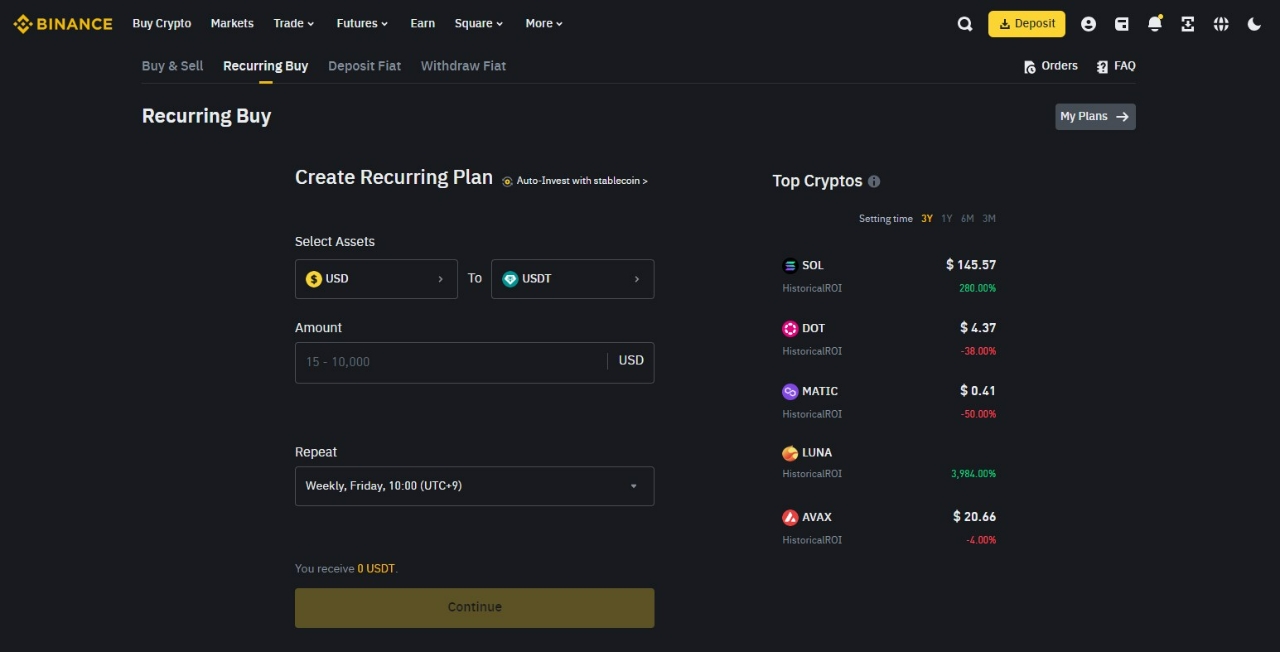Select the Recurring Buy tab
Screen dimensions: 1280x652
[266, 66]
